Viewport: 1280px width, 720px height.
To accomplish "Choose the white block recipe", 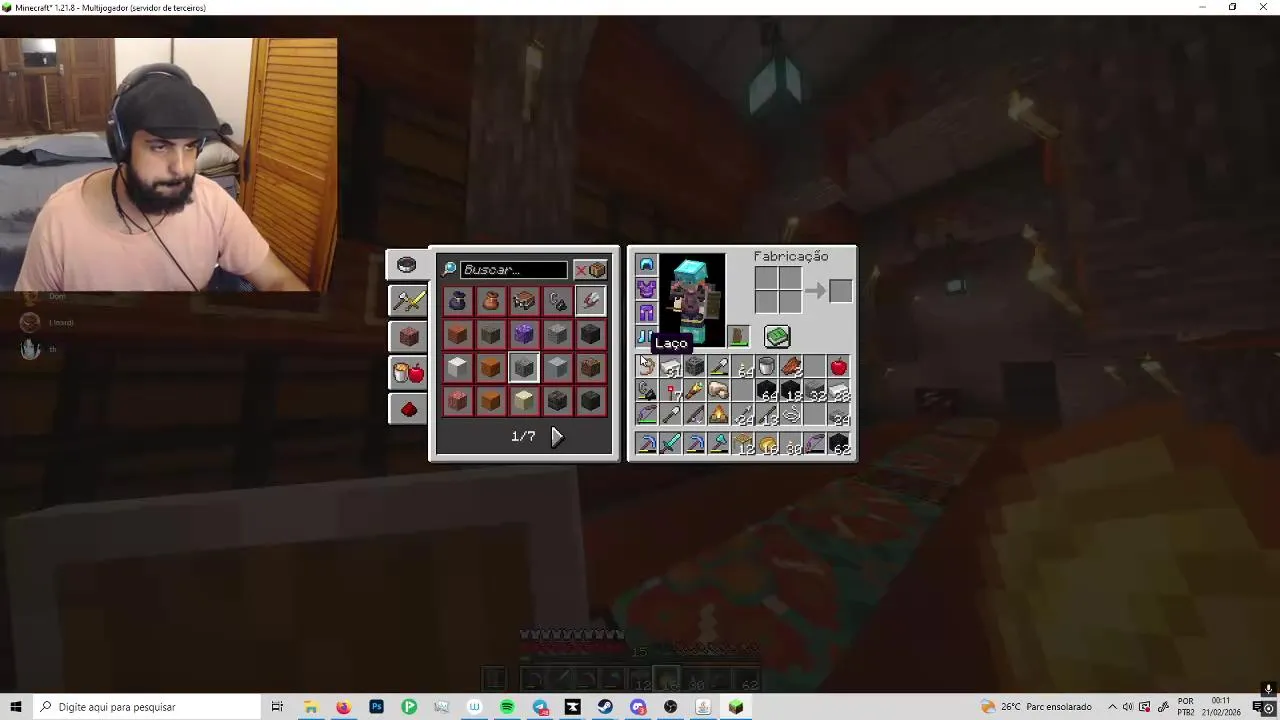I will click(457, 368).
